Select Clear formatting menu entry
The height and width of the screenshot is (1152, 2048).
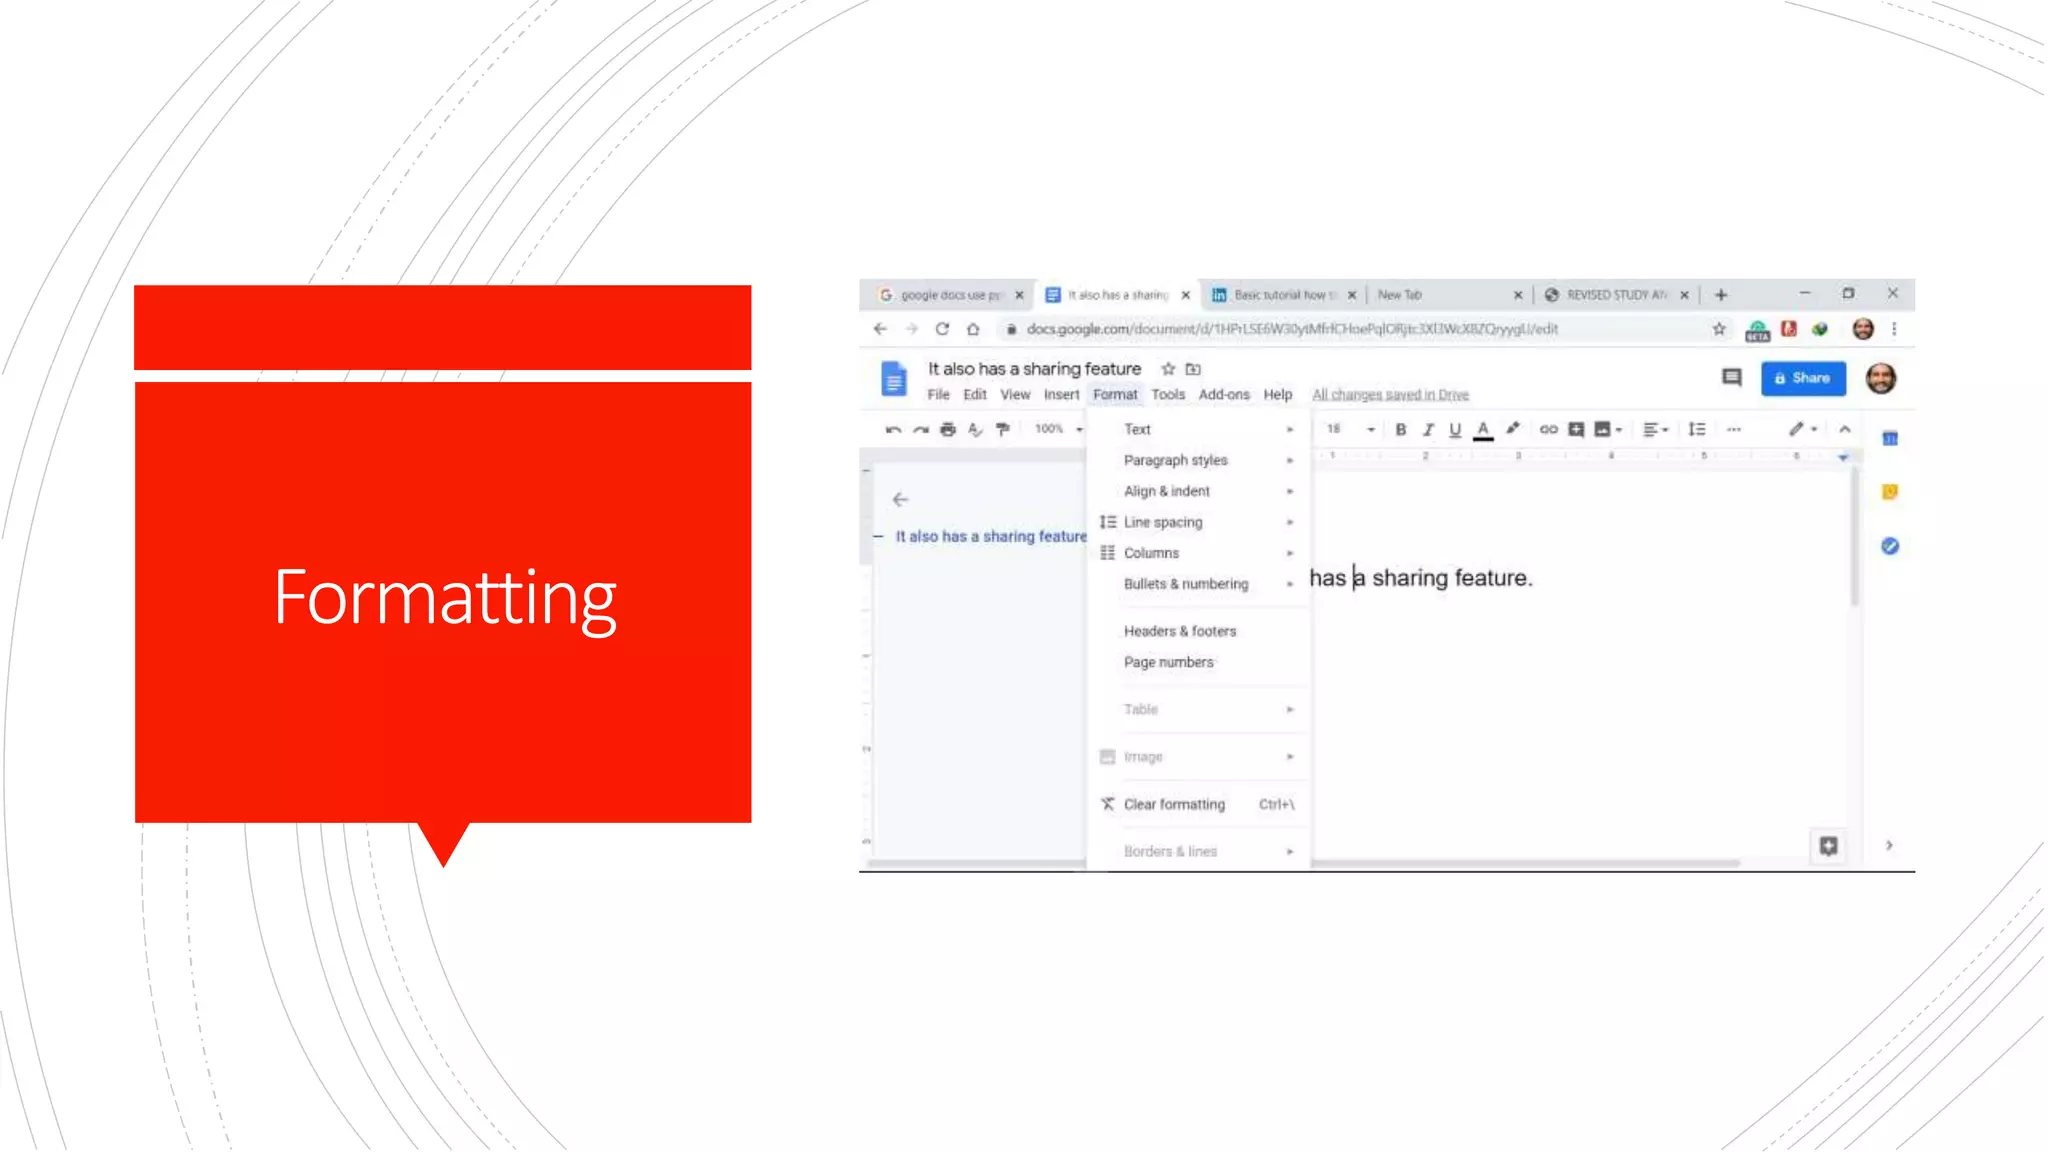[1174, 804]
